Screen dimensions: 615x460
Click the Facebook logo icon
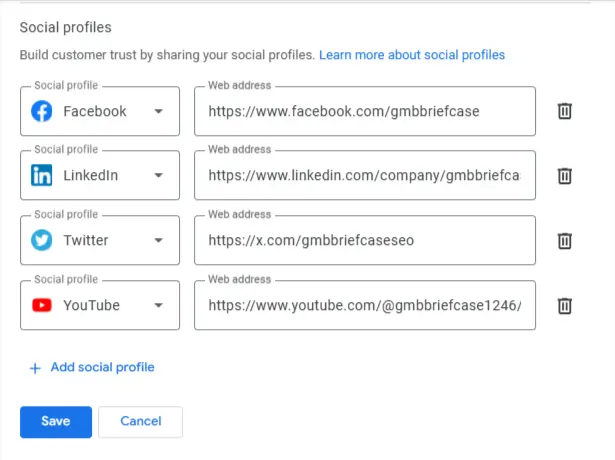[42, 111]
